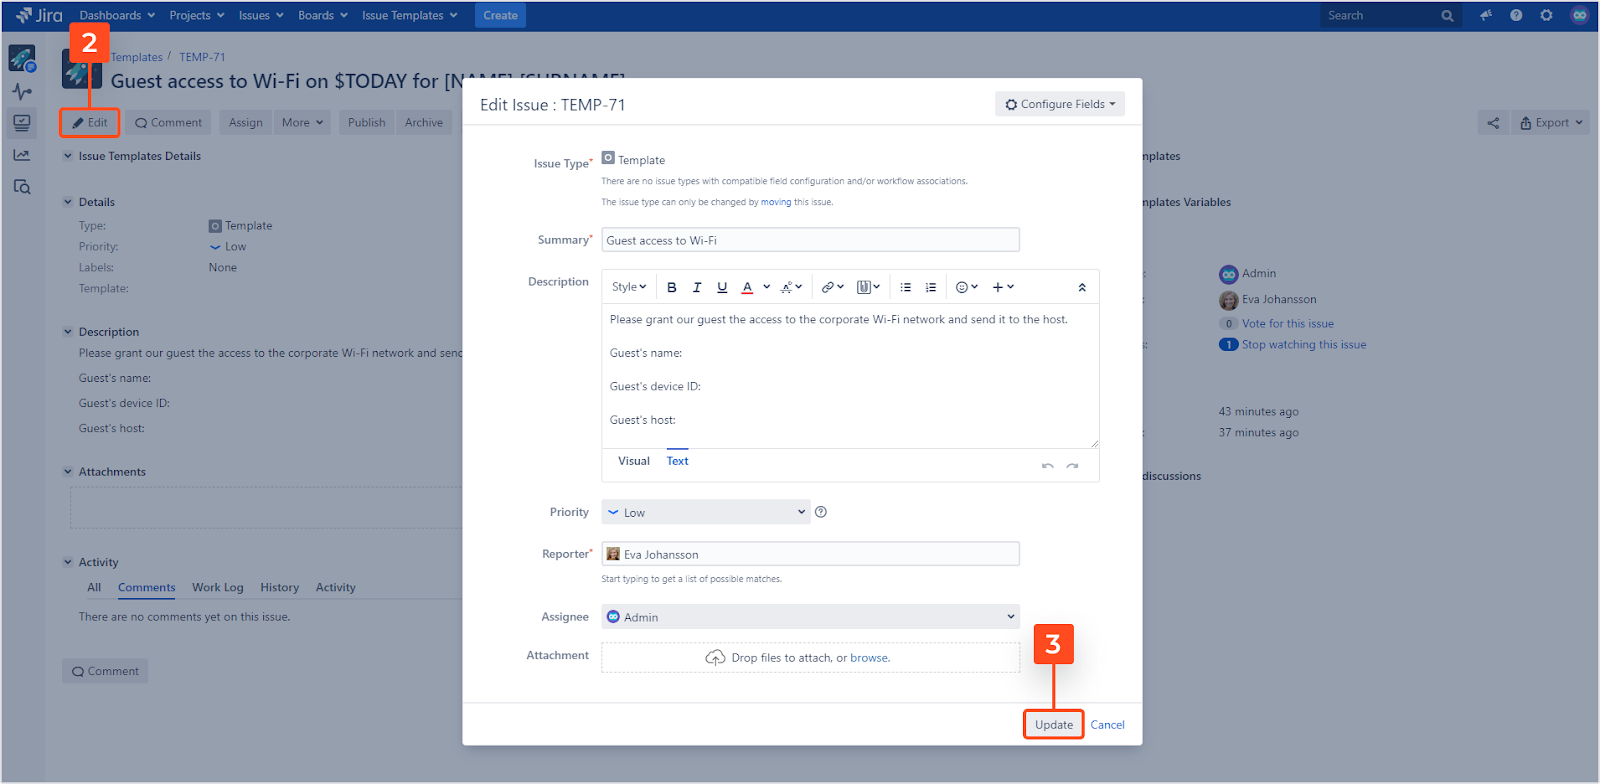Open the Configure Fields dropdown
1600x784 pixels.
[1060, 104]
